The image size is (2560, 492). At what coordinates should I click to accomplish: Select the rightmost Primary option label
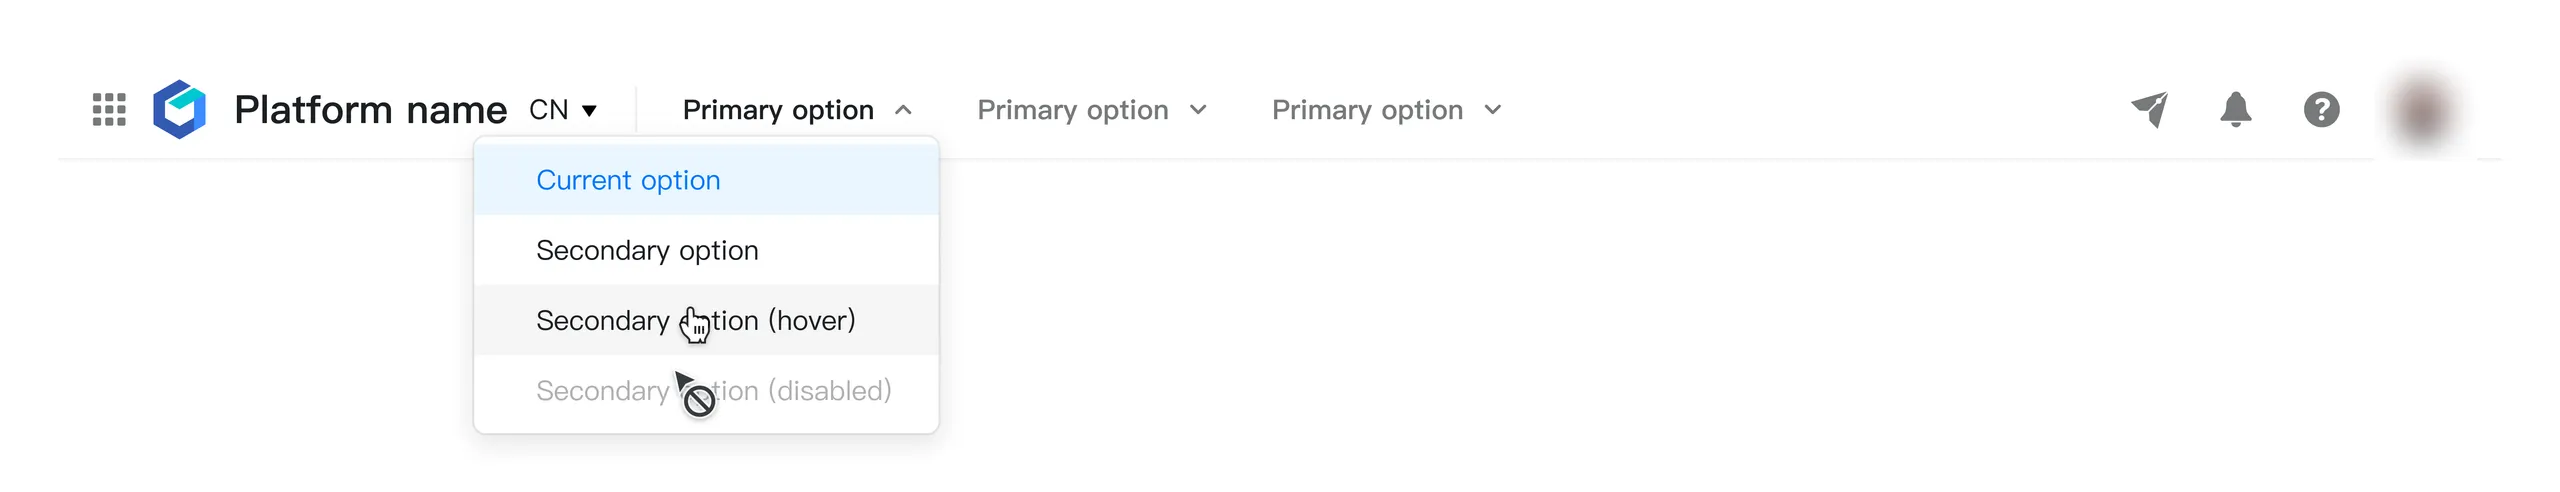1368,110
